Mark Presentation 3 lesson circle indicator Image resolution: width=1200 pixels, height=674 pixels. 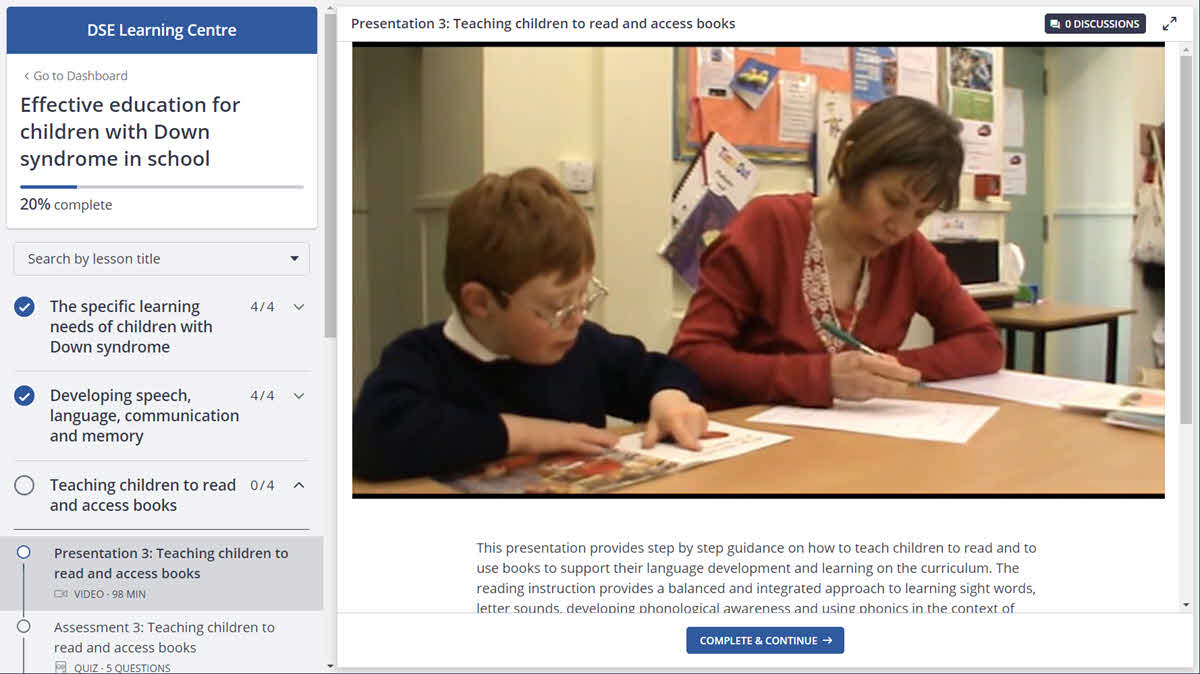pyautogui.click(x=24, y=552)
